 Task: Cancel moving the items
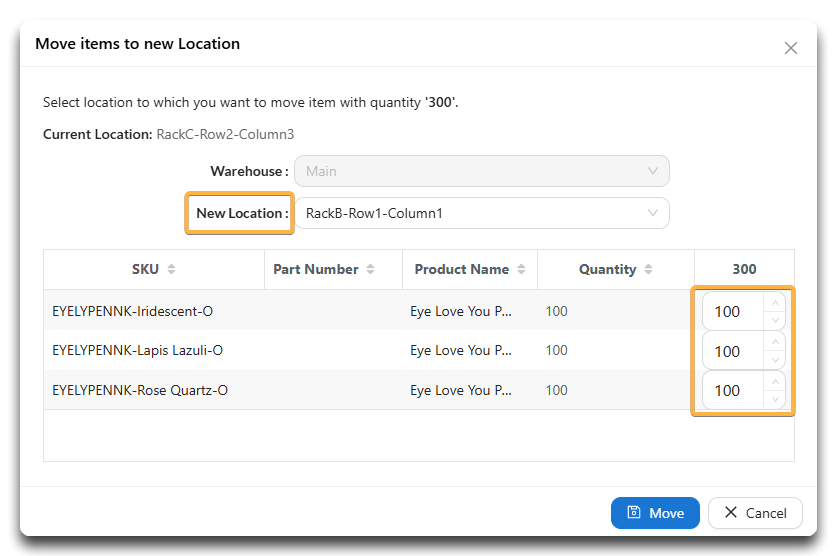tap(755, 513)
